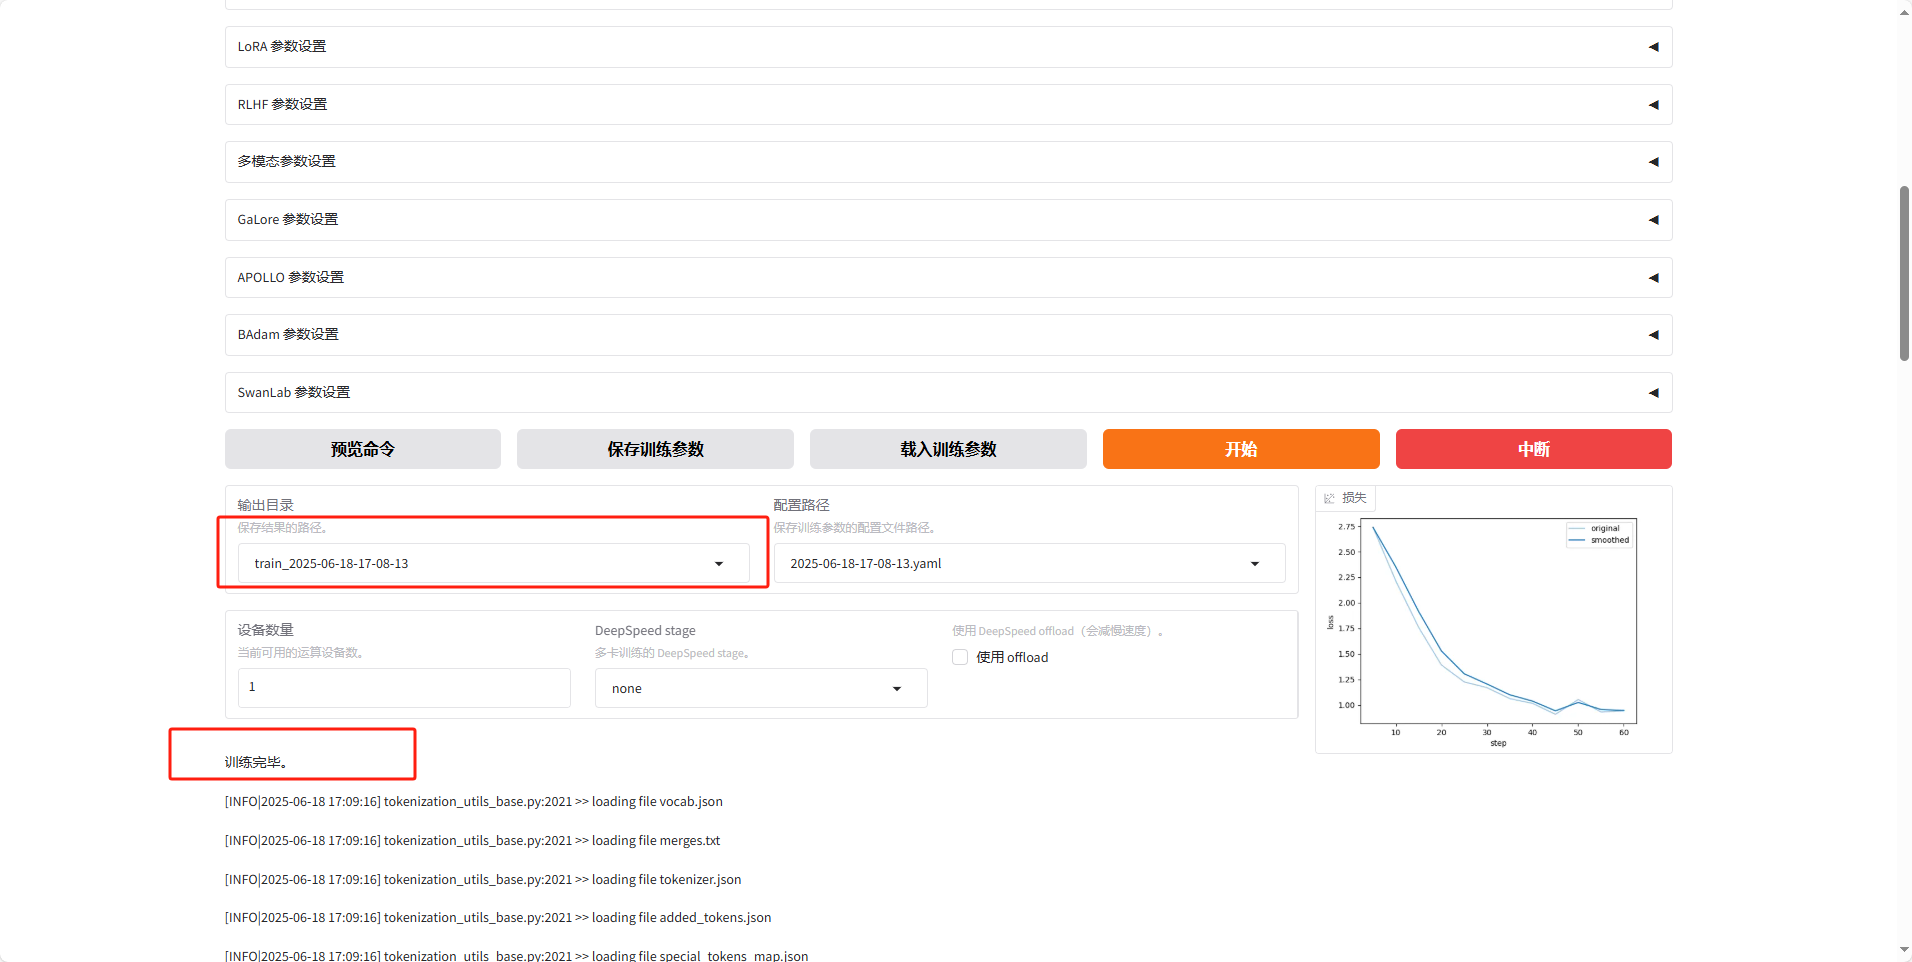Screen dimensions: 1912x962
Task: Open the DeepSpeed stage dropdown
Action: (x=761, y=688)
